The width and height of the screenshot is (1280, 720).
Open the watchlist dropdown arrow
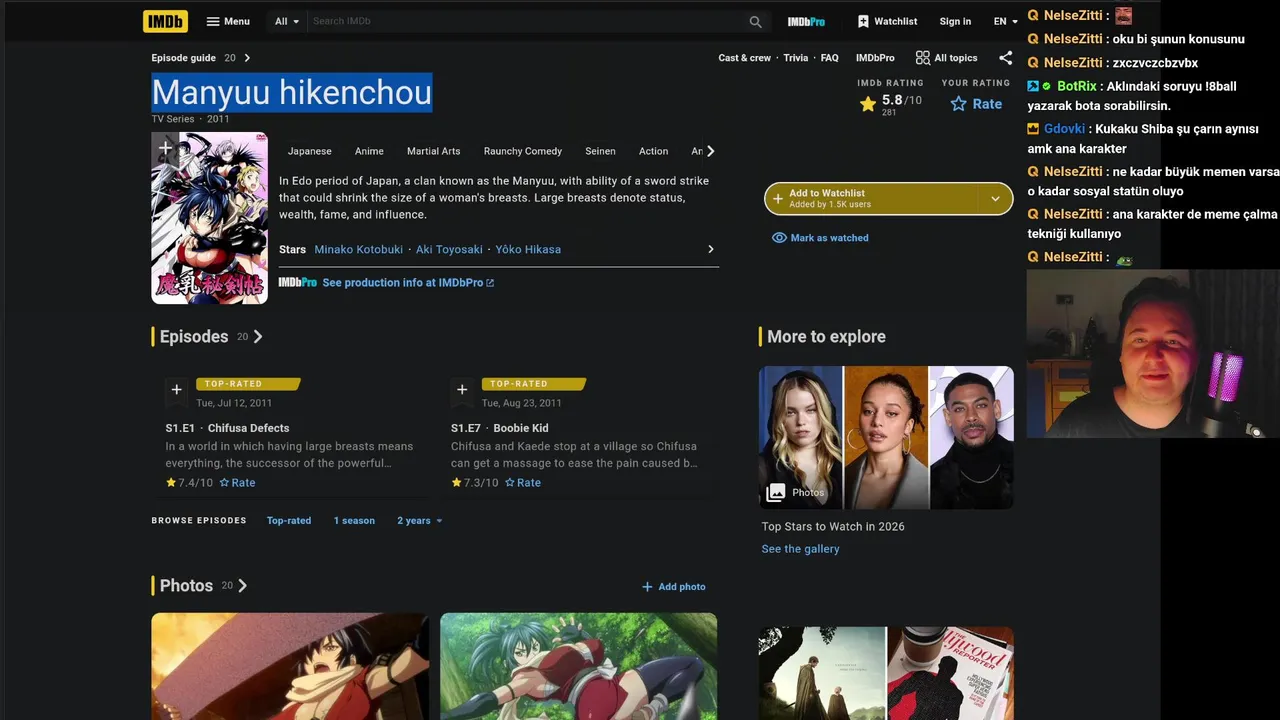995,198
